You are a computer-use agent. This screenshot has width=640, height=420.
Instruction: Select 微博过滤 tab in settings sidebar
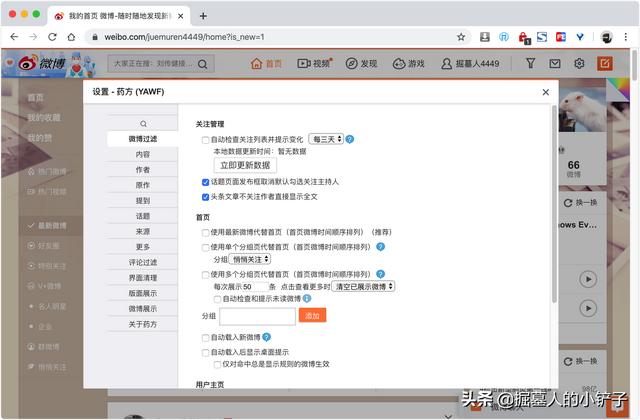[x=142, y=139]
